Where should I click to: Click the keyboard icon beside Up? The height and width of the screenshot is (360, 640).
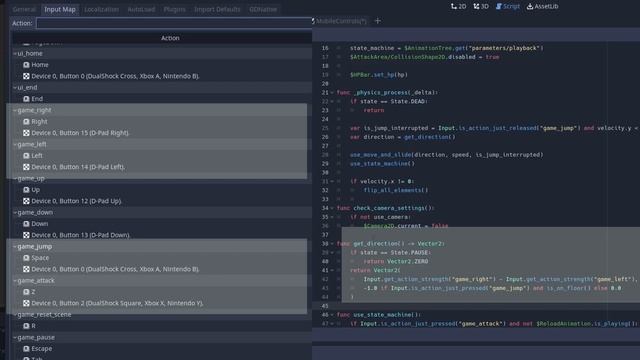(26, 190)
